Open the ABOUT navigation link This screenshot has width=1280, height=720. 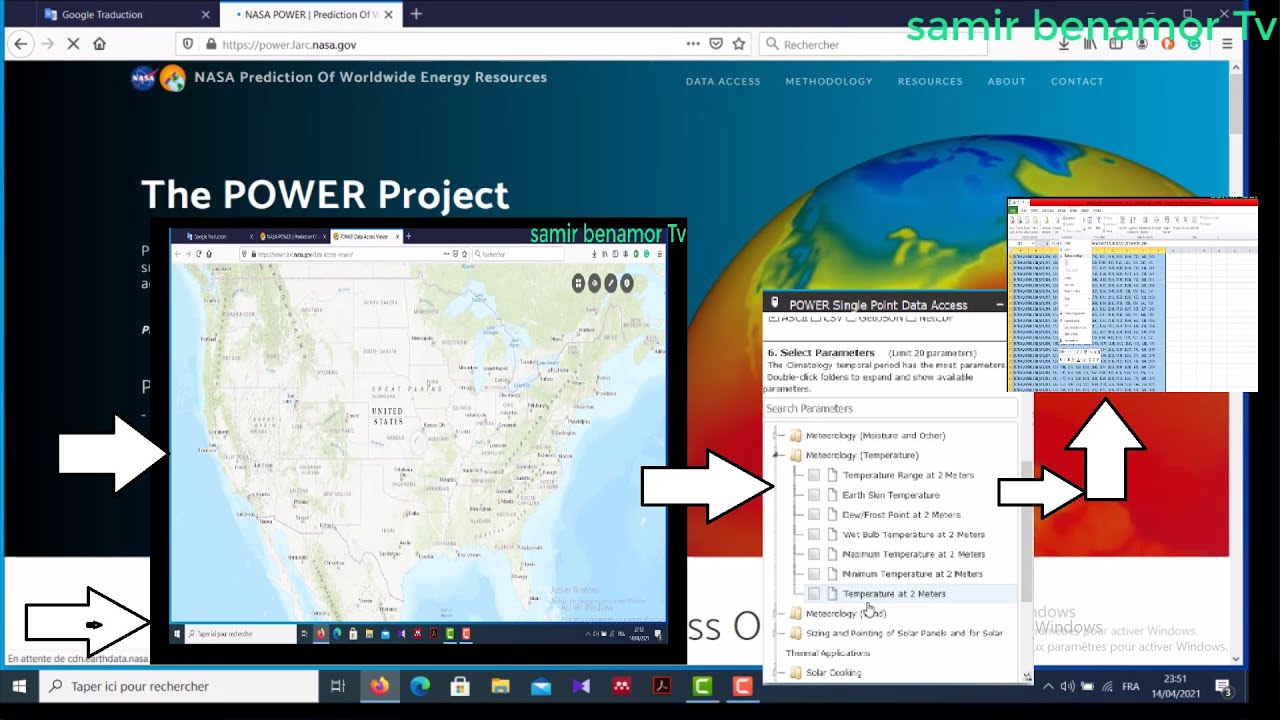click(x=1007, y=82)
